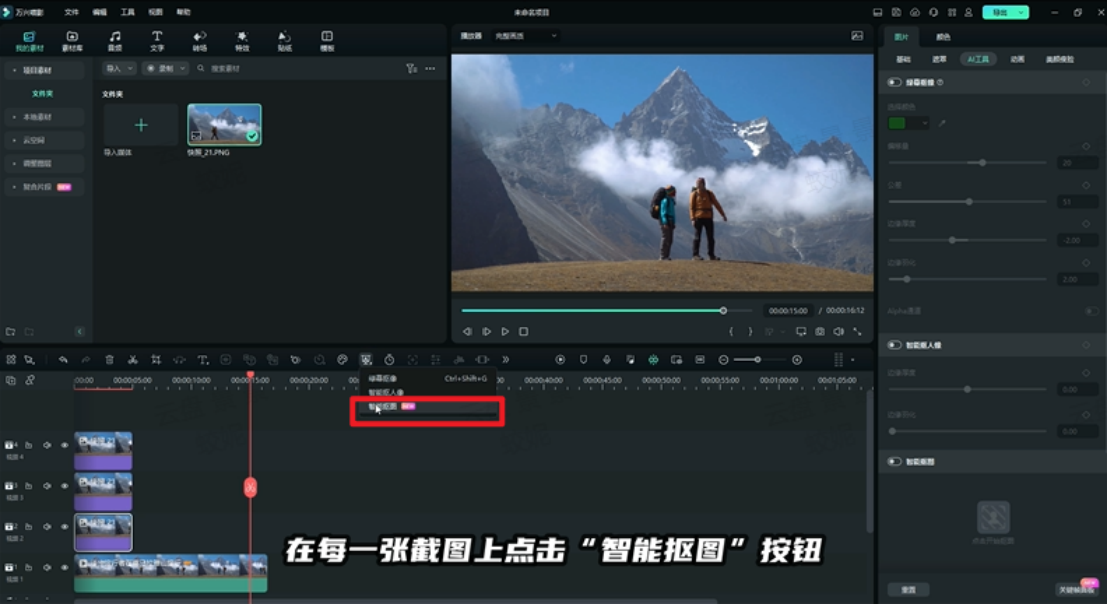Viewport: 1108px width, 605px height.
Task: Open the 特效 effects tab
Action: [242, 41]
